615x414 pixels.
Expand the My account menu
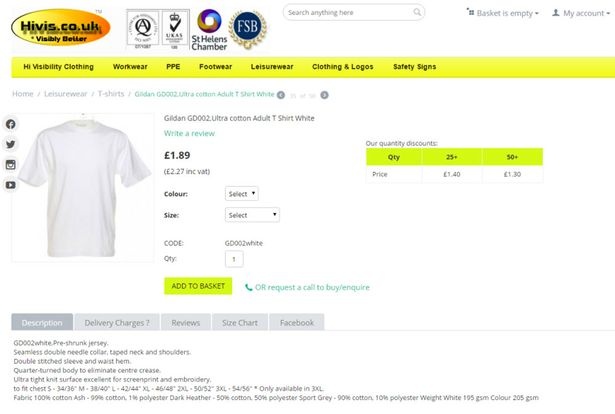578,13
